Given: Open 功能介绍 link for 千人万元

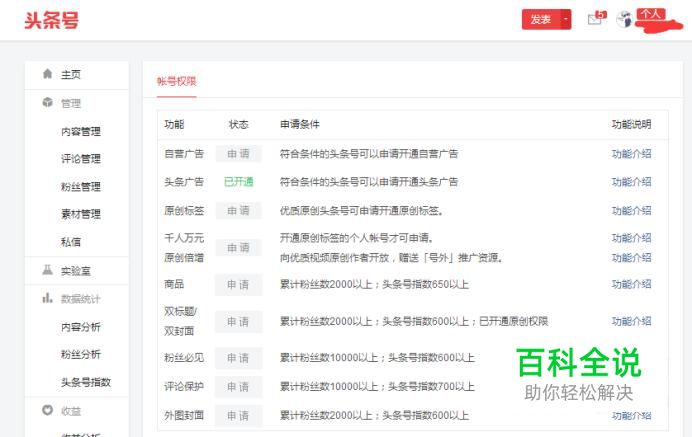Looking at the screenshot, I should click(632, 238).
